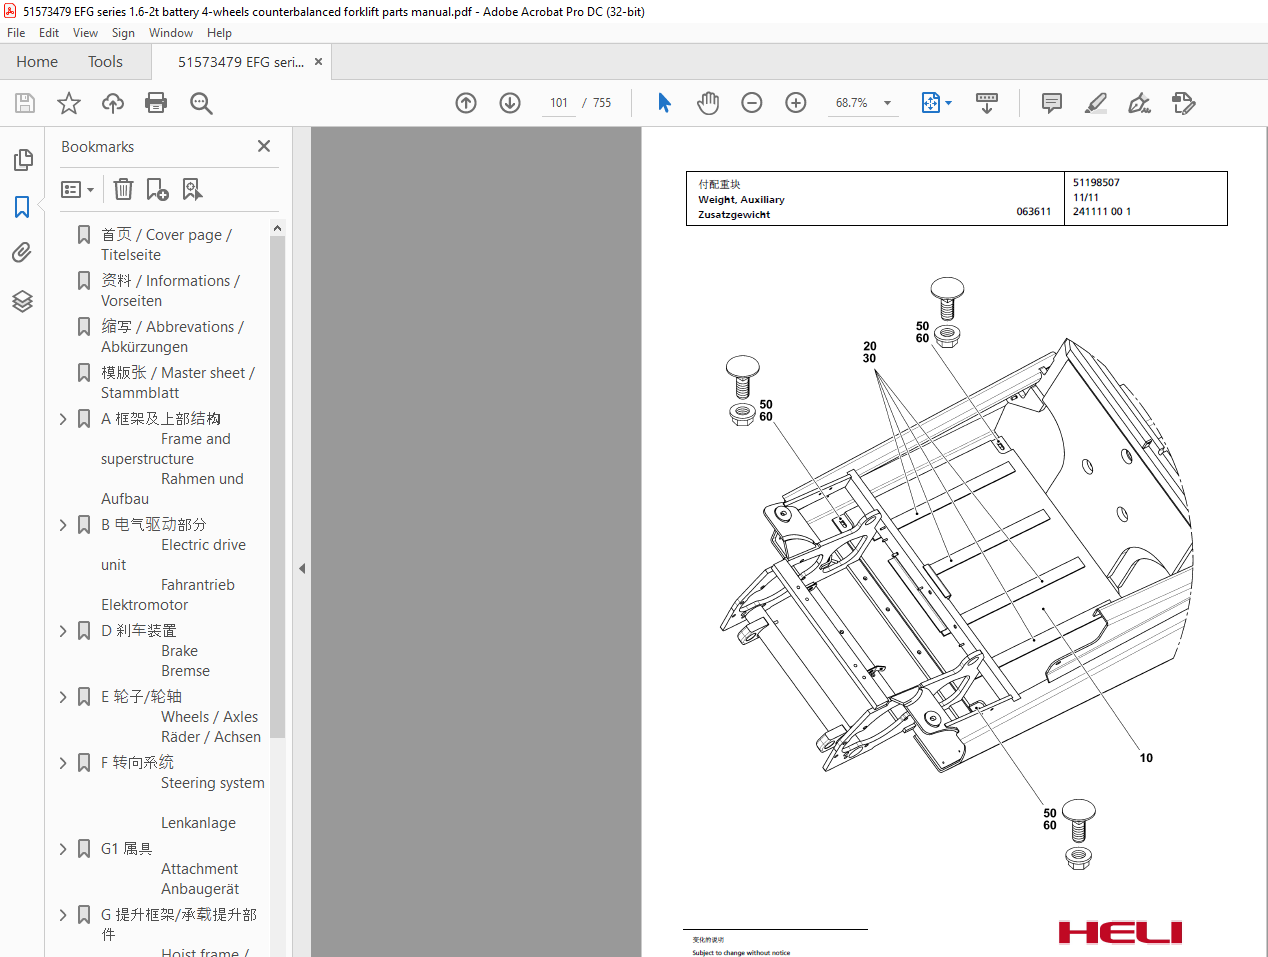This screenshot has height=957, width=1268.
Task: Open the Find text search tool
Action: pyautogui.click(x=201, y=103)
